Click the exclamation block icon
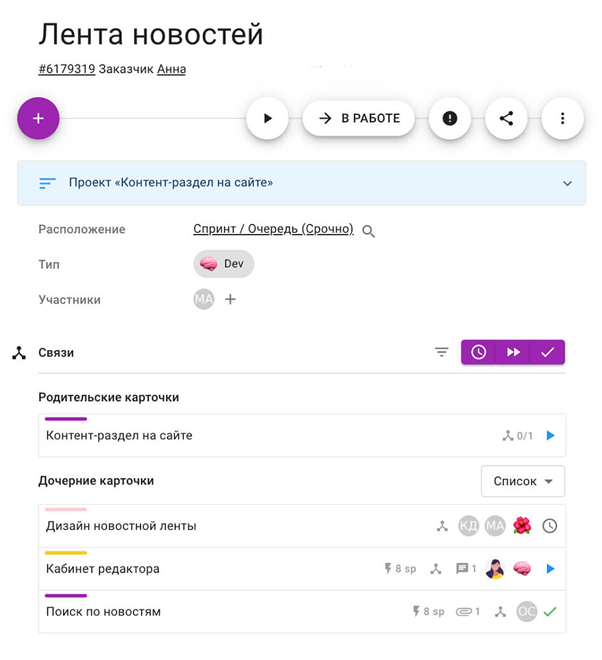602x660 pixels. (x=450, y=118)
